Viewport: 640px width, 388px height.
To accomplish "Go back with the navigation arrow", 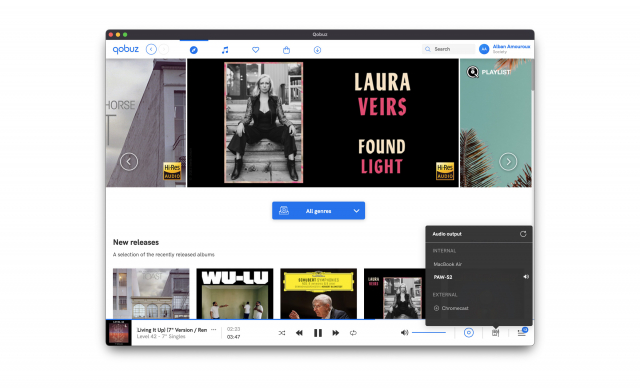I will pyautogui.click(x=151, y=49).
